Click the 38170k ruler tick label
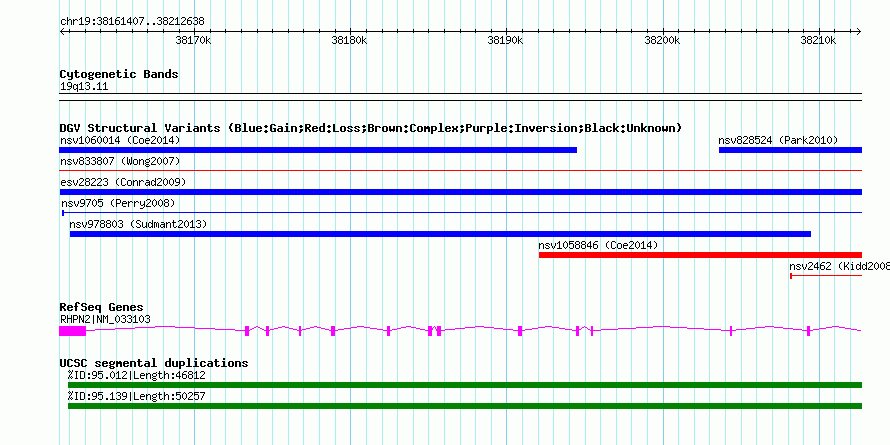This screenshot has width=890, height=445. click(194, 41)
